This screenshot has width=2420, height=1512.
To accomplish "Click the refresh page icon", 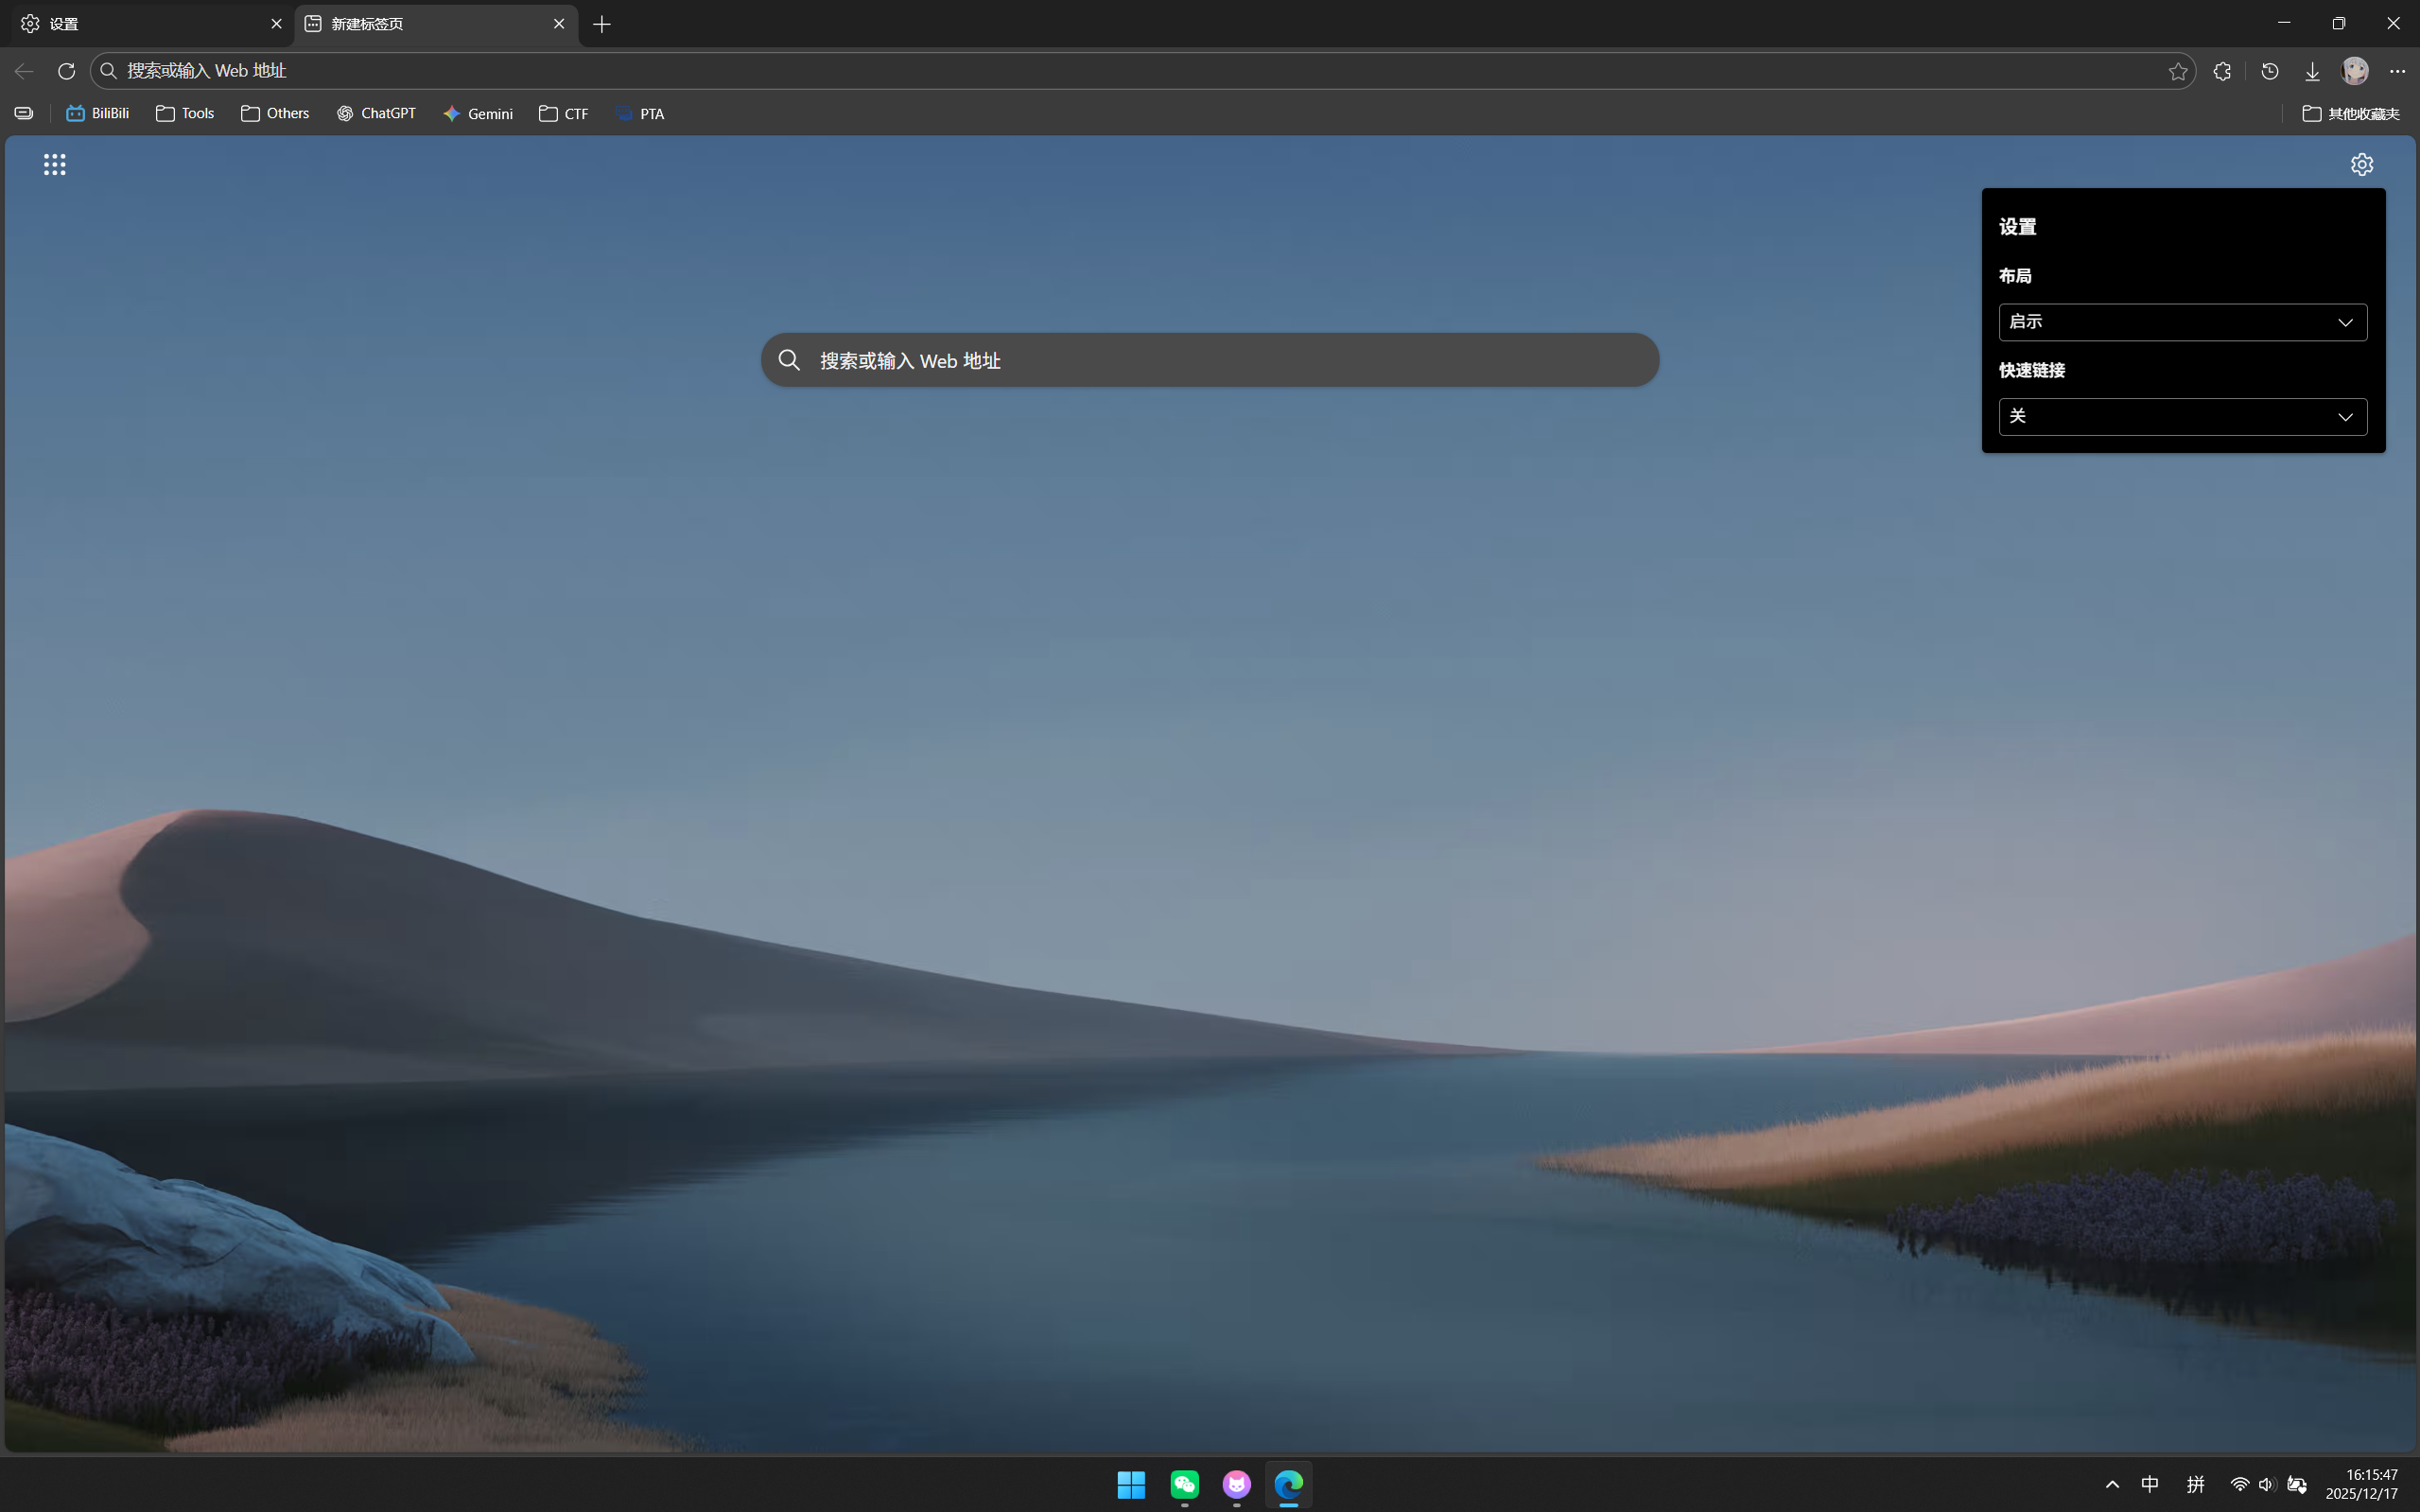I will click(66, 71).
